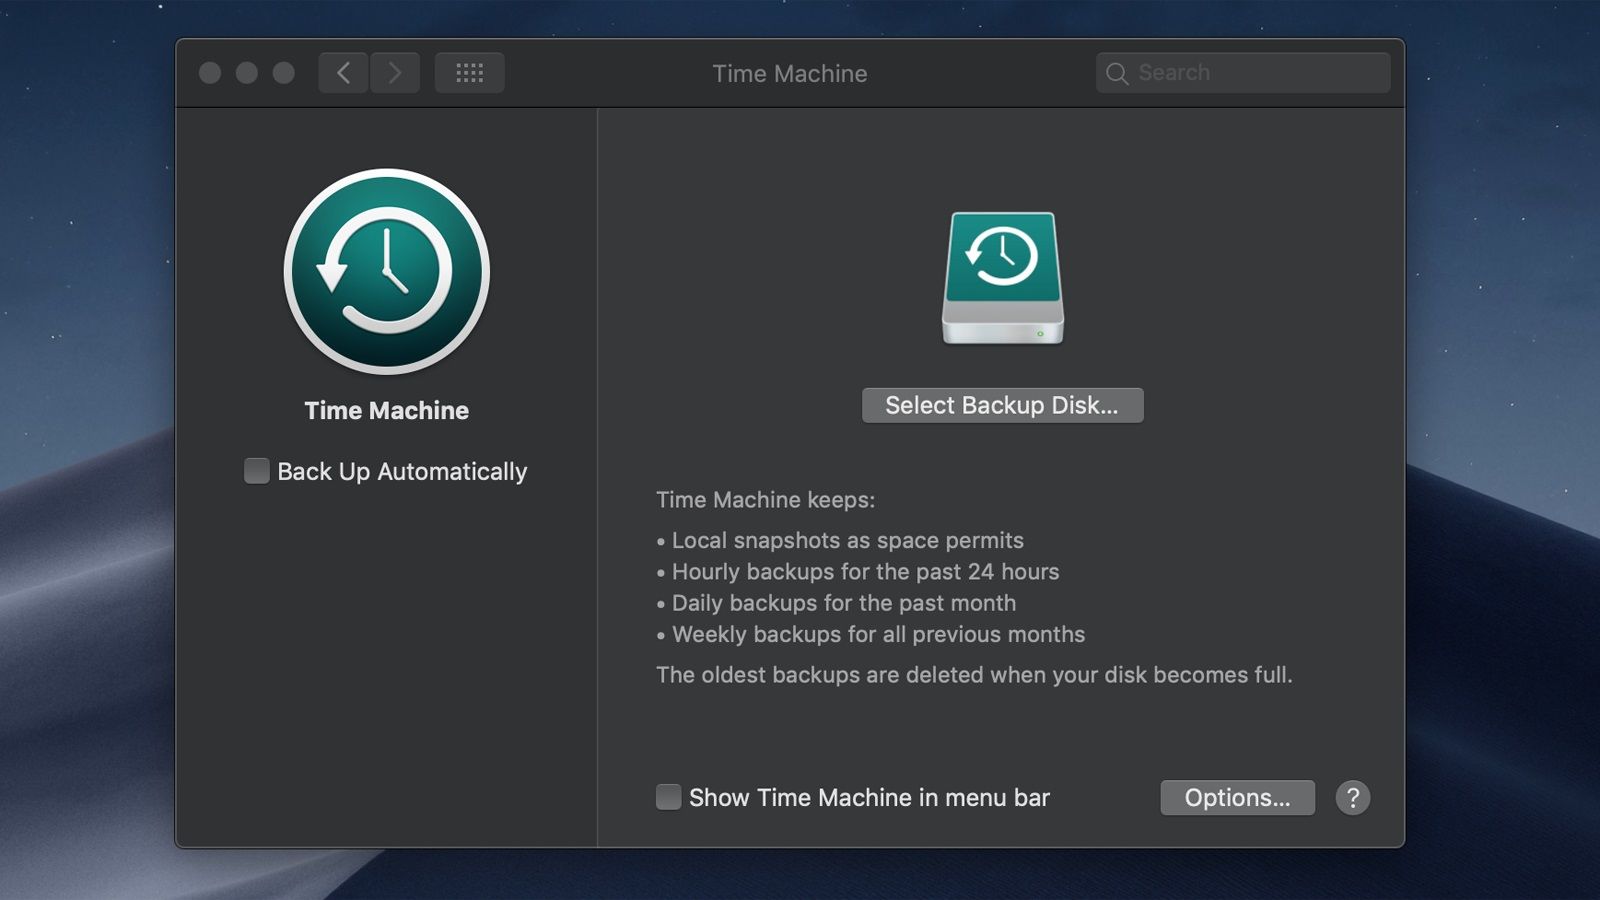Viewport: 1600px width, 900px height.
Task: Click the 'oldest backups are deleted' sentence
Action: click(974, 675)
